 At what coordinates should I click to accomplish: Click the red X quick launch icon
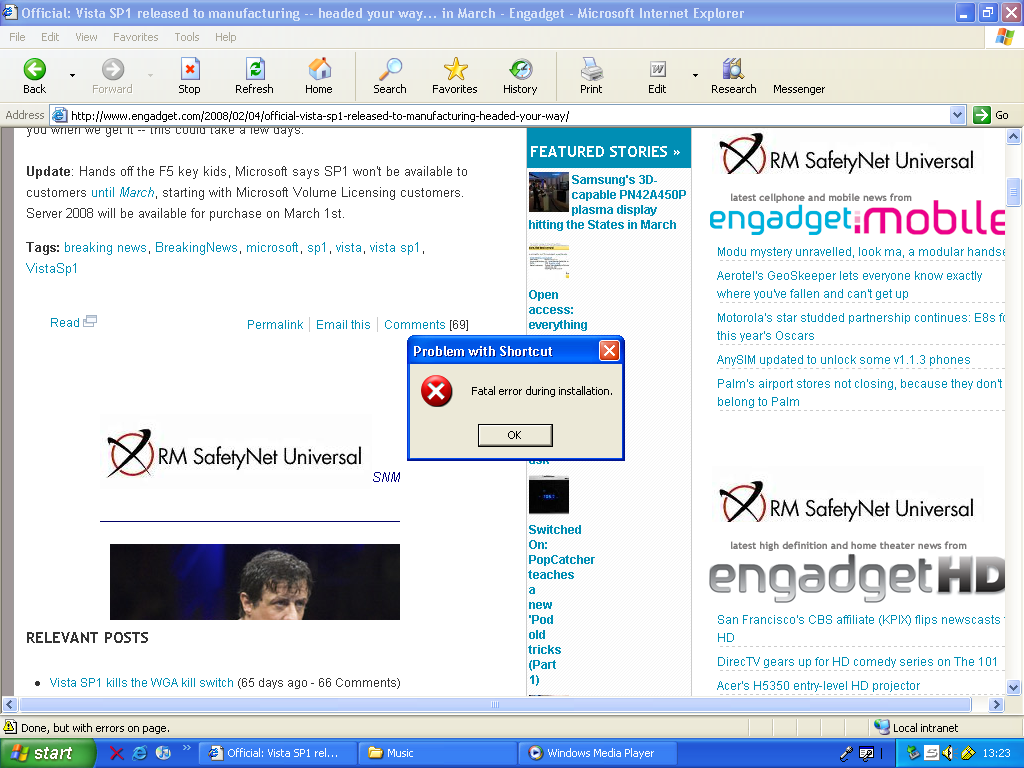pyautogui.click(x=117, y=753)
